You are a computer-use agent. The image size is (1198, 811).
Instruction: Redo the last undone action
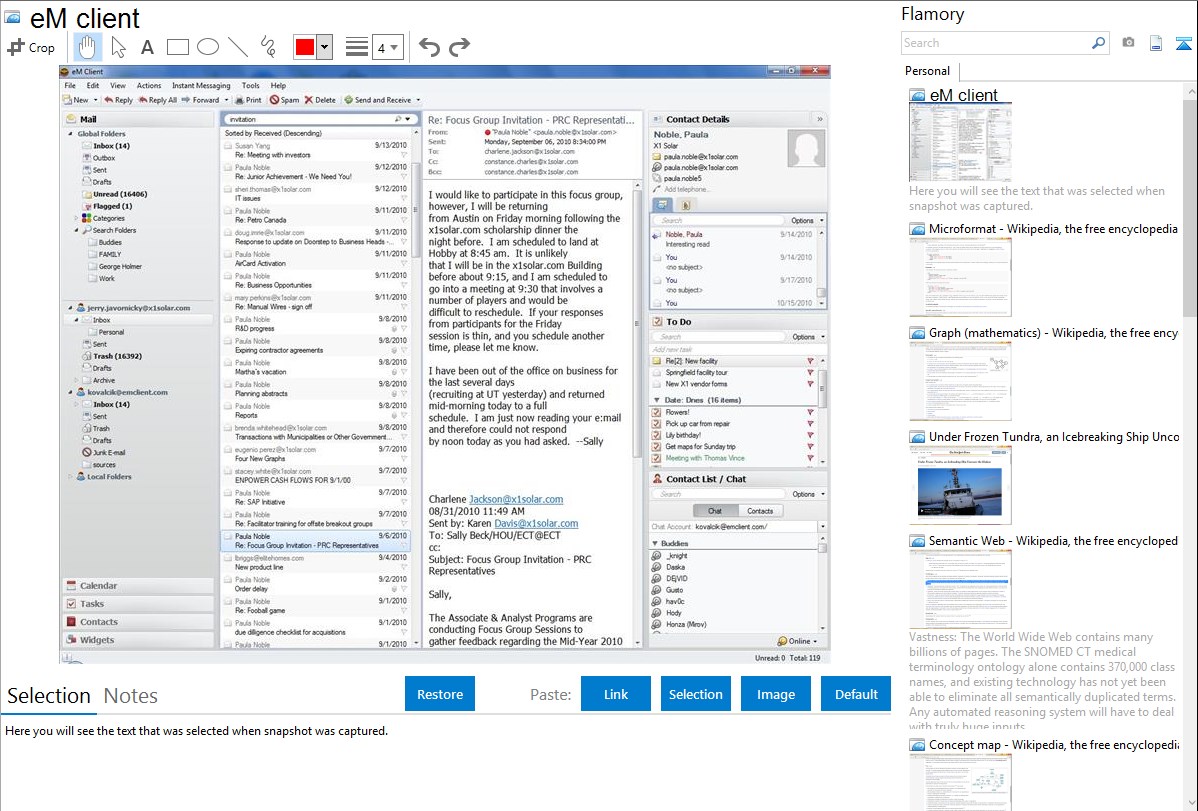(459, 47)
